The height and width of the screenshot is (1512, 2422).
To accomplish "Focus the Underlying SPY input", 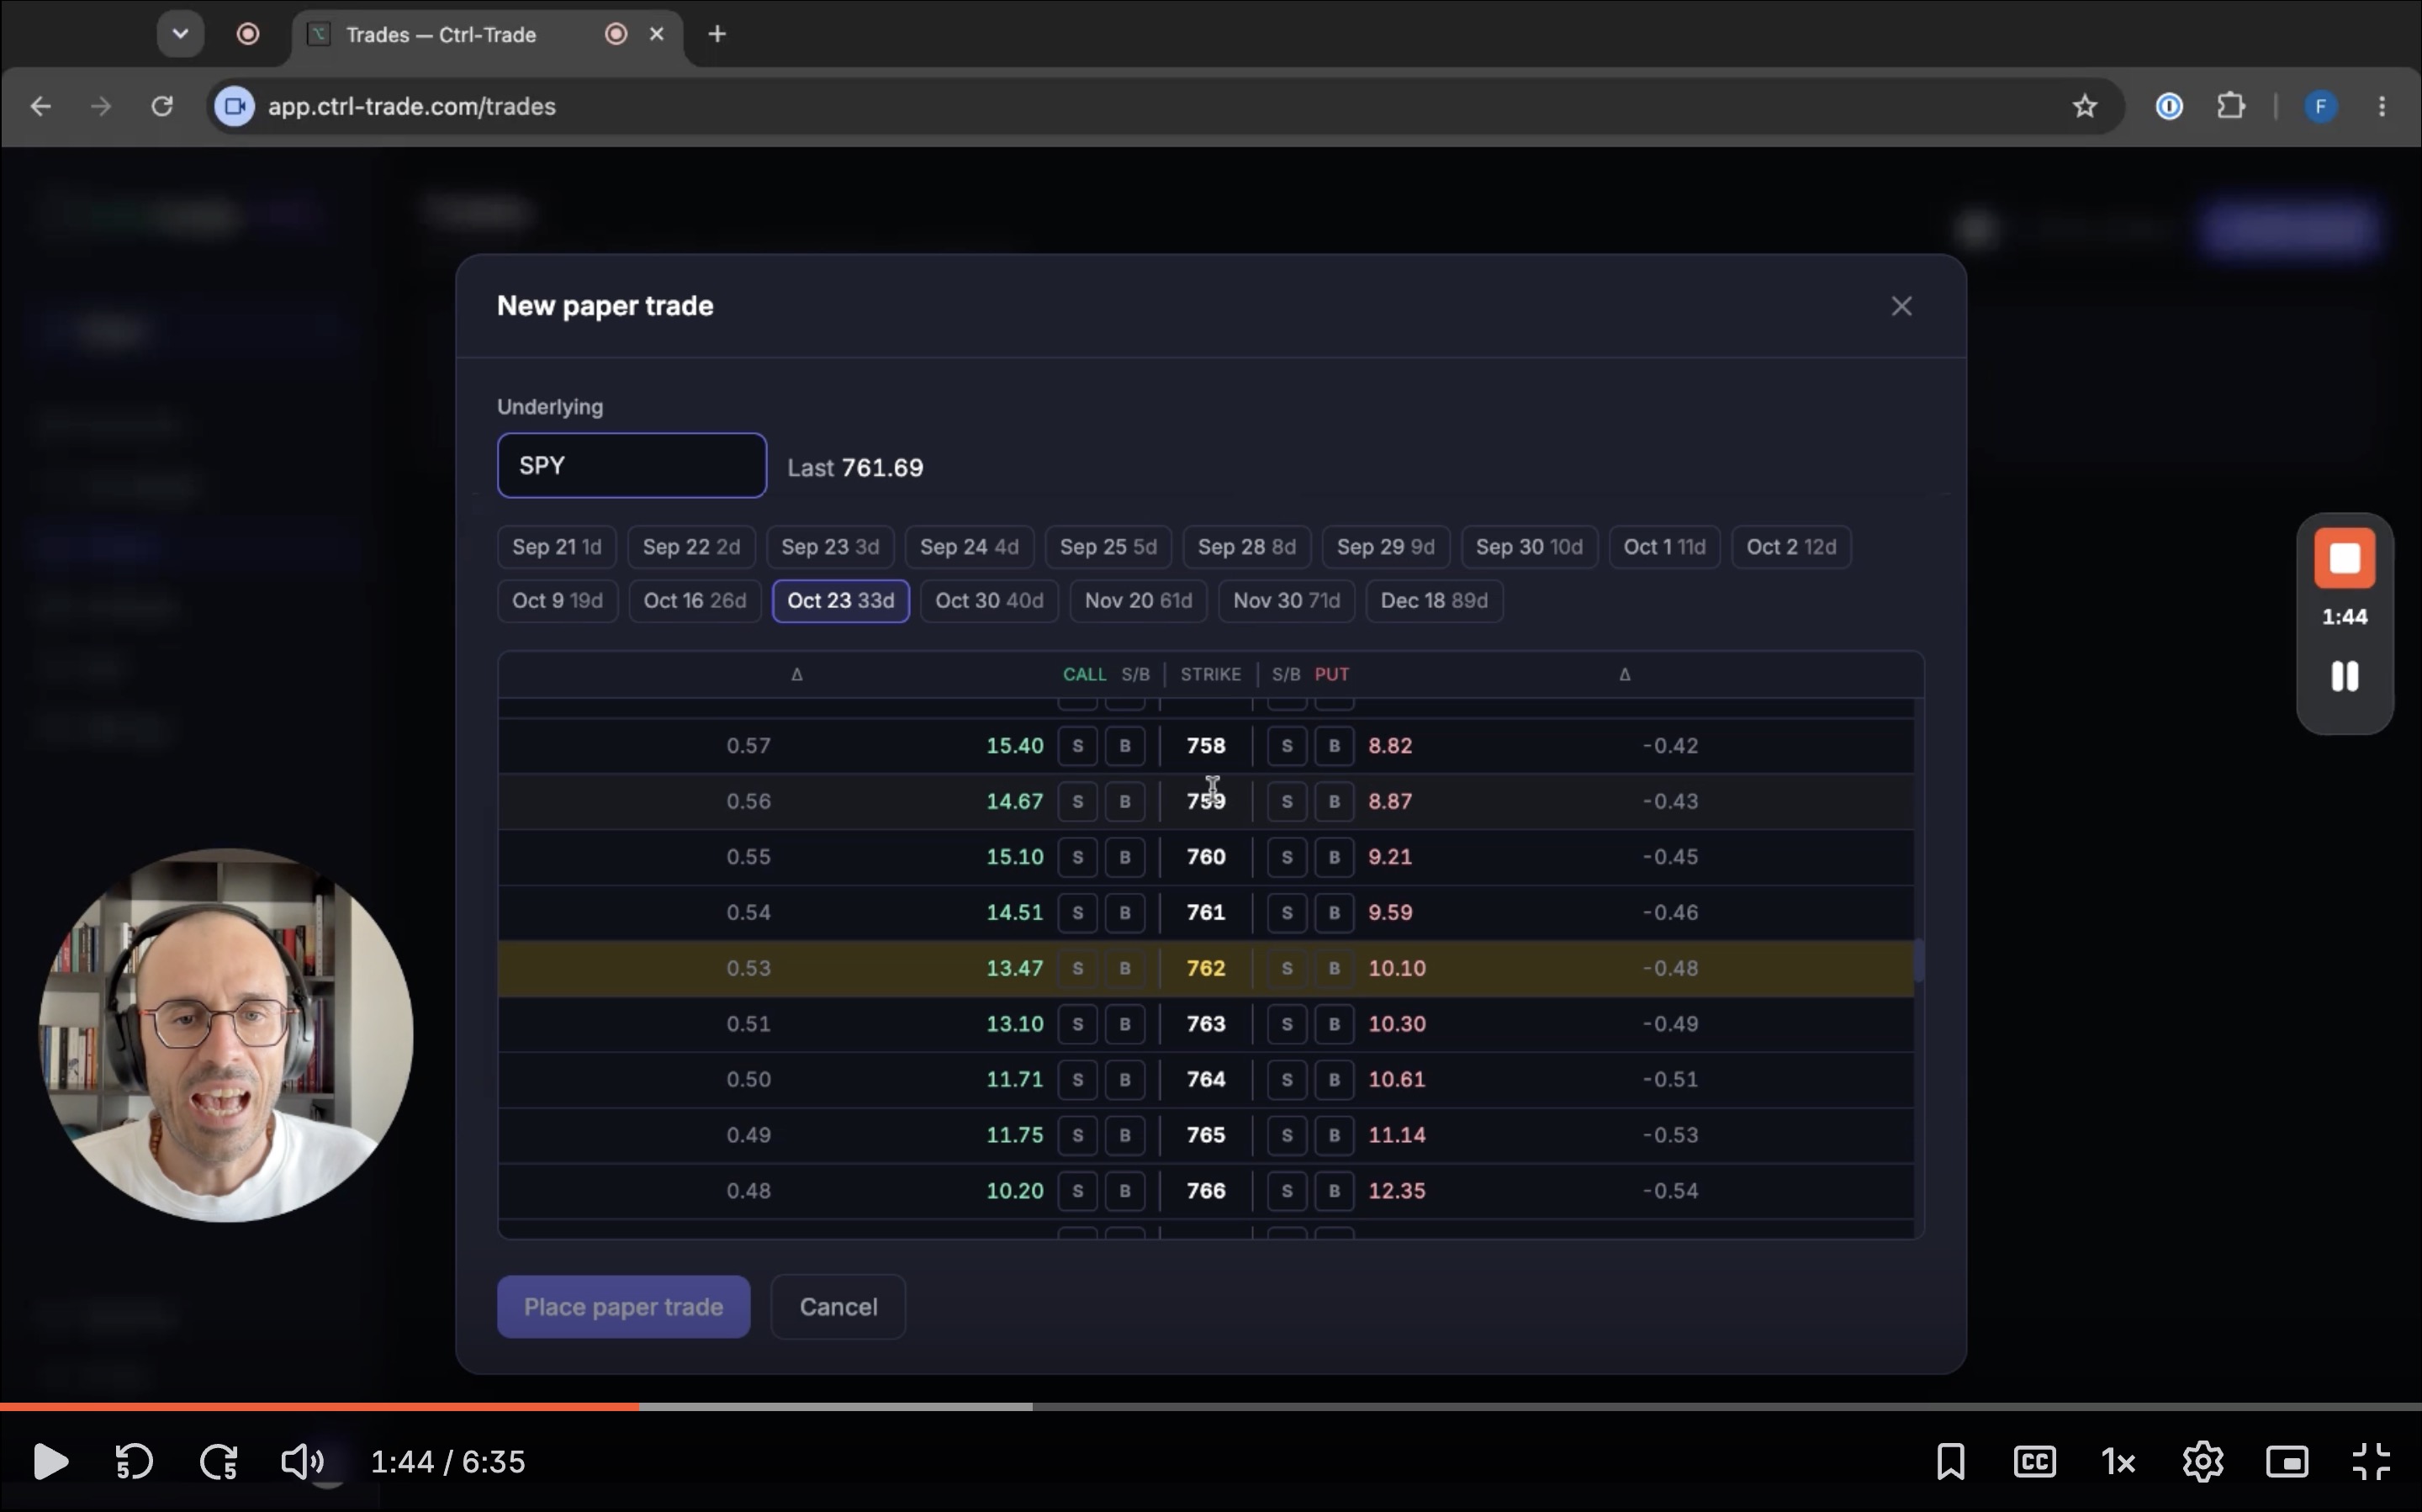I will pyautogui.click(x=632, y=465).
